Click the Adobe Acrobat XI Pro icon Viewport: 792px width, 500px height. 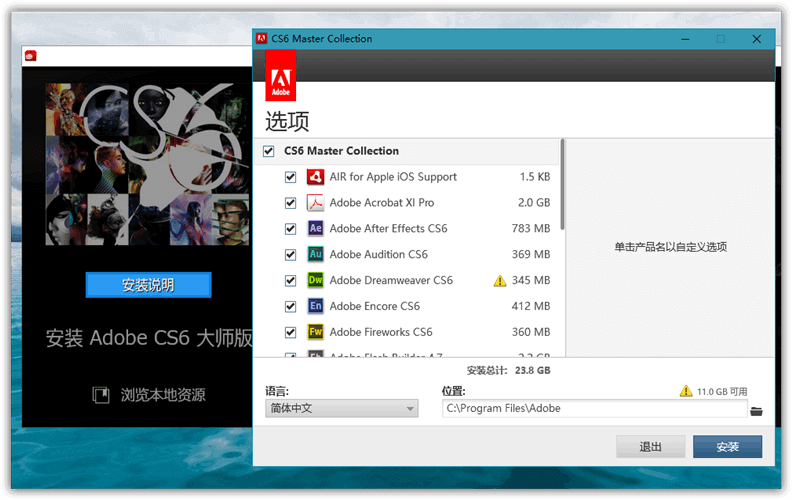coord(316,203)
